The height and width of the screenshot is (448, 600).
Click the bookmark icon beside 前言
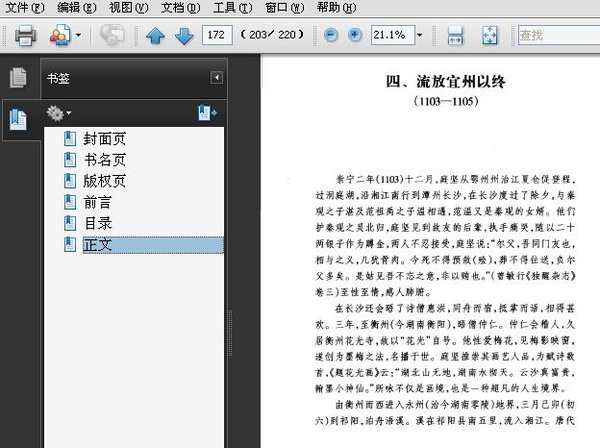click(70, 202)
